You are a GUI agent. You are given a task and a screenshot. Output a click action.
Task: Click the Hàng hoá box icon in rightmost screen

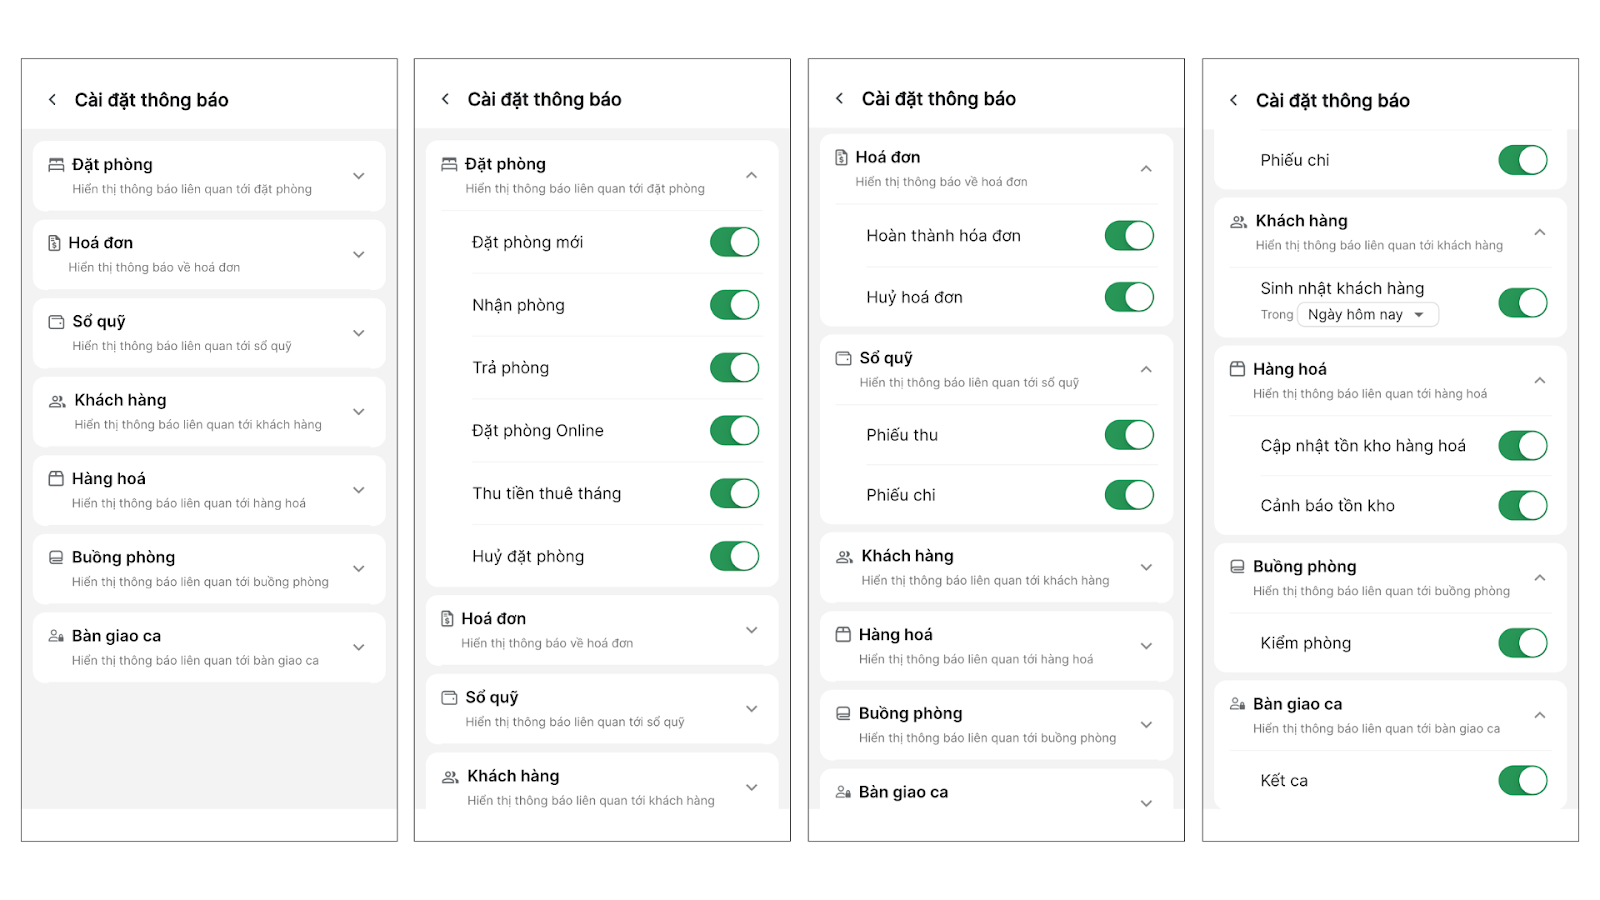tap(1237, 369)
